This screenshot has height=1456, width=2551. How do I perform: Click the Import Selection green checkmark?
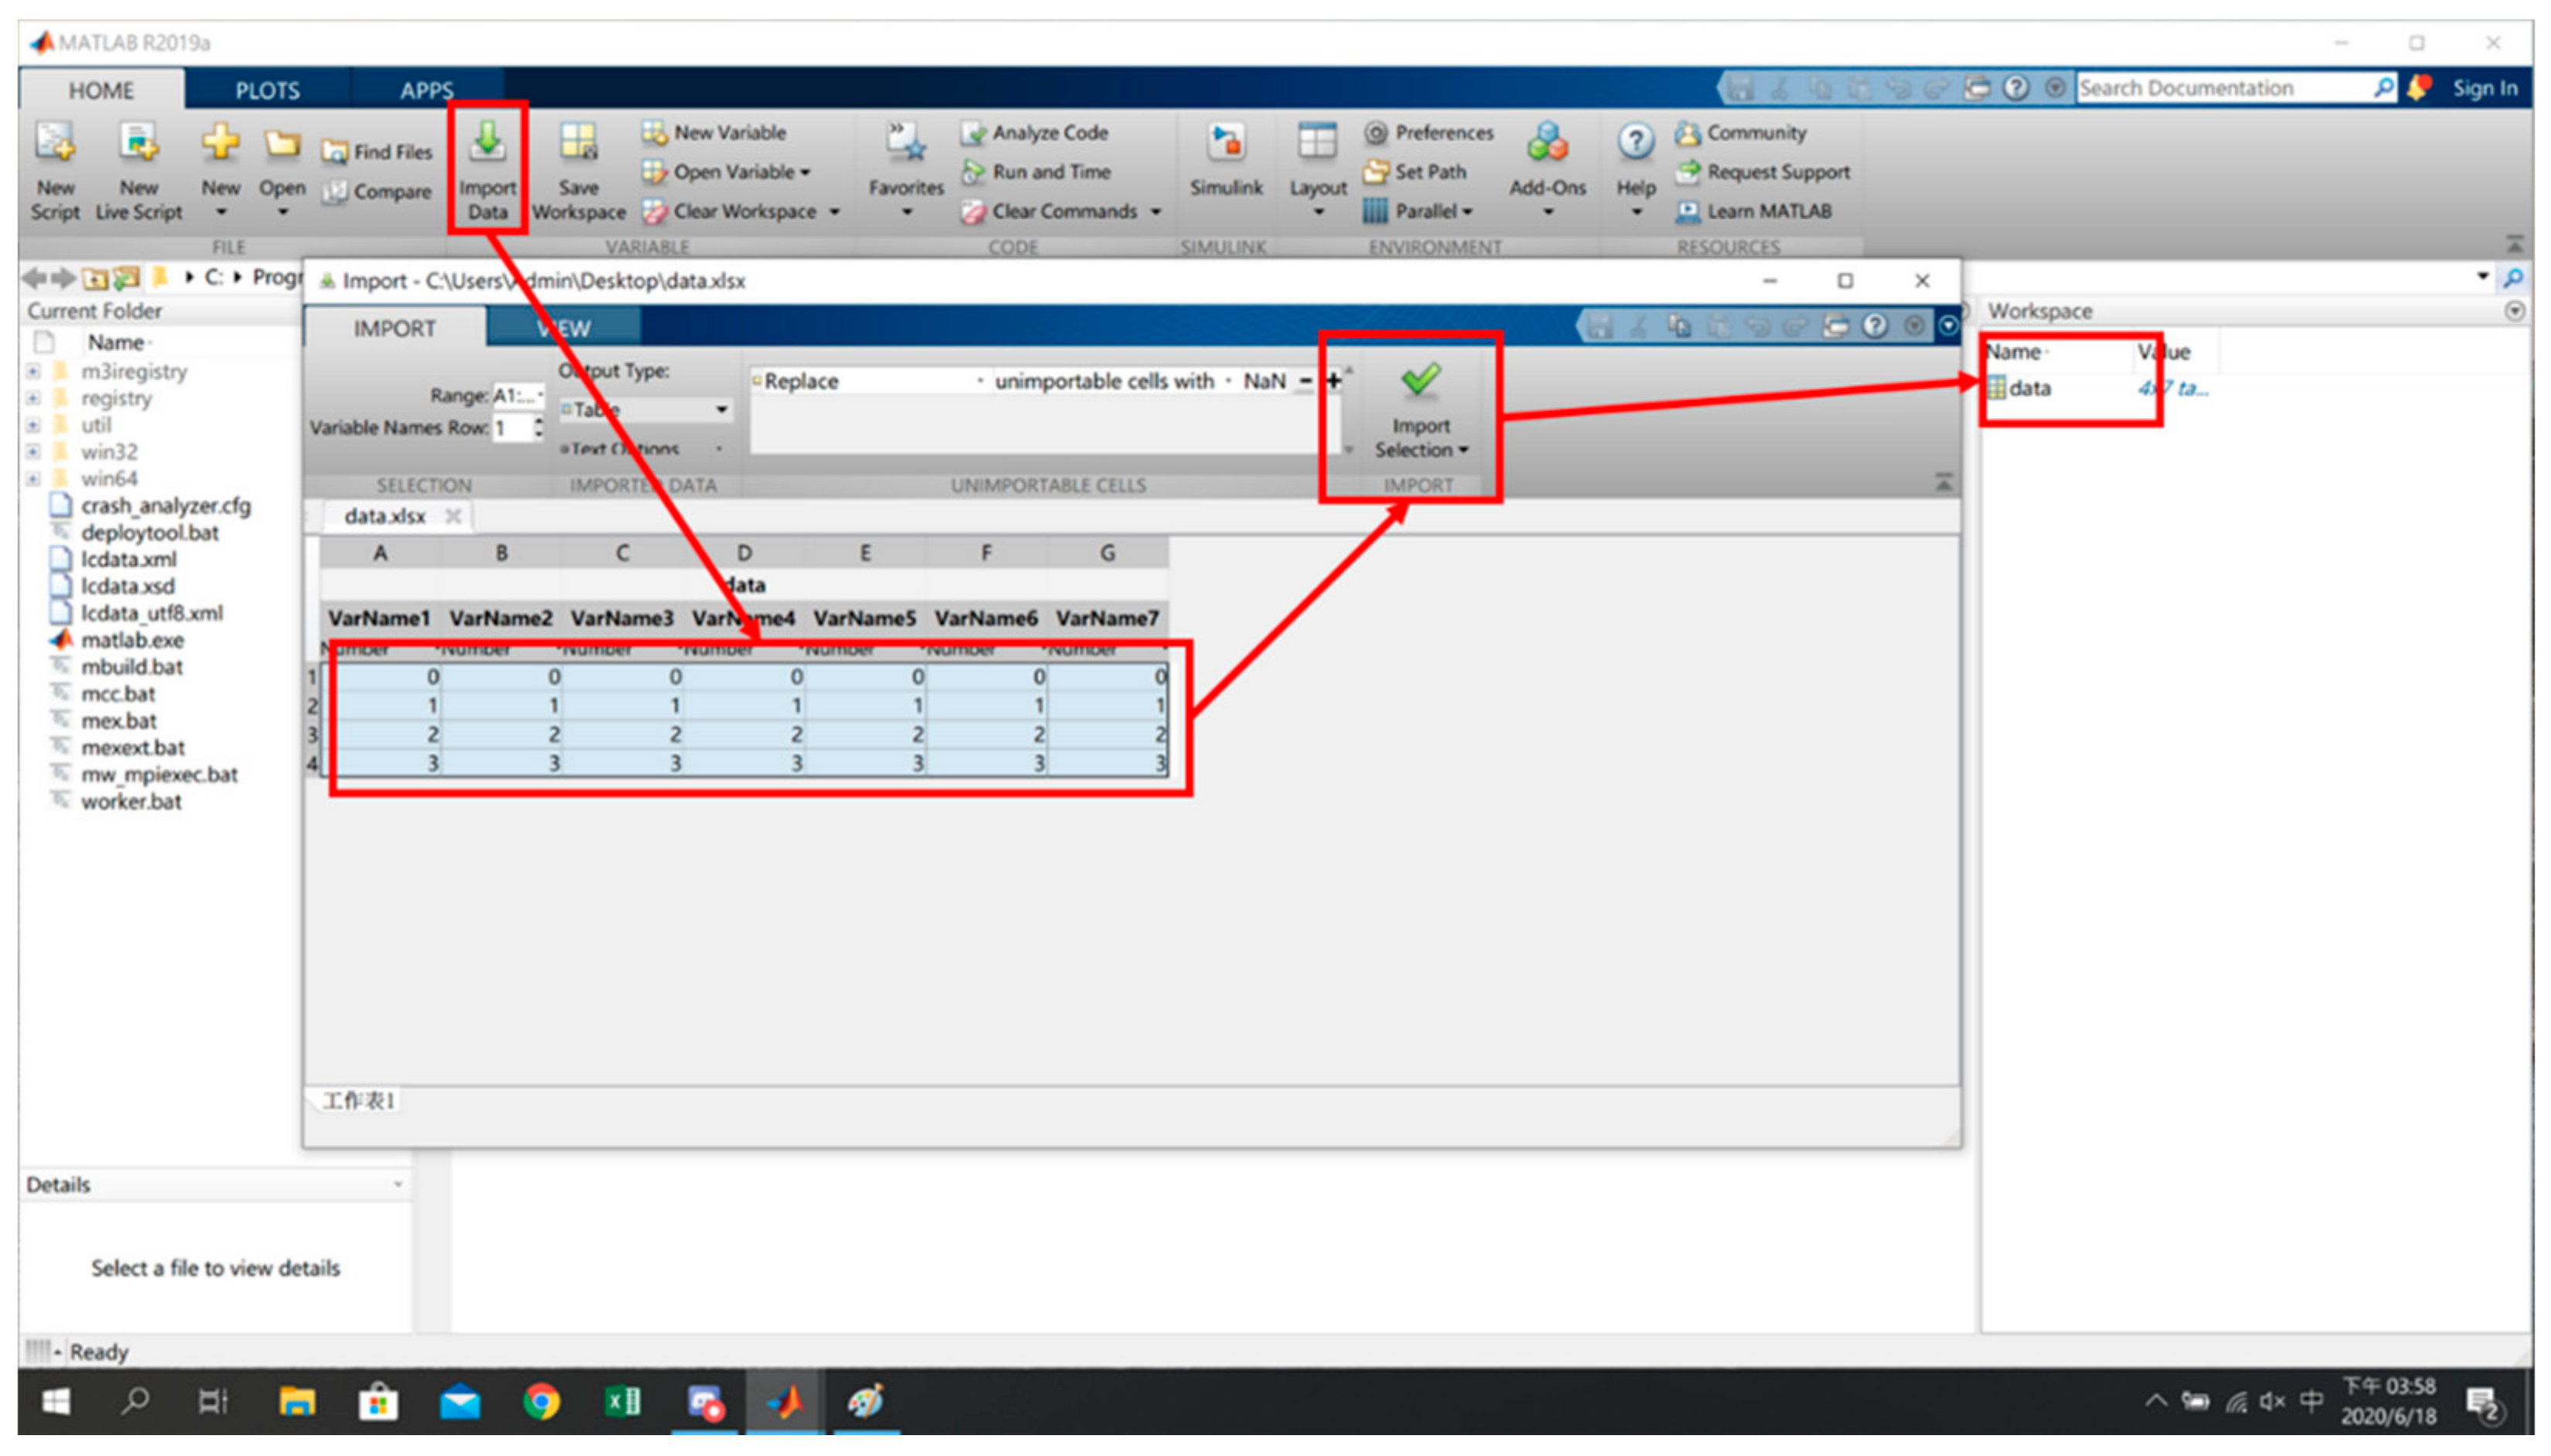pyautogui.click(x=1419, y=381)
